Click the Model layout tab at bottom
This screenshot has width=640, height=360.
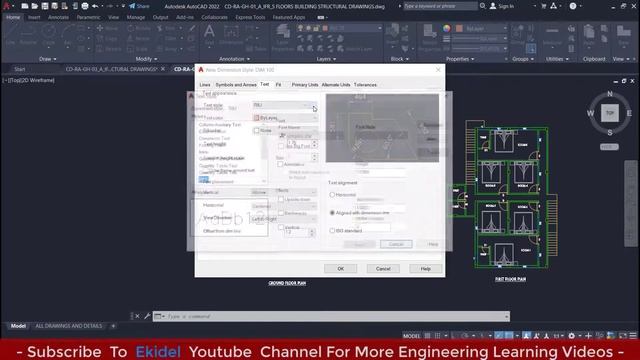coord(18,326)
